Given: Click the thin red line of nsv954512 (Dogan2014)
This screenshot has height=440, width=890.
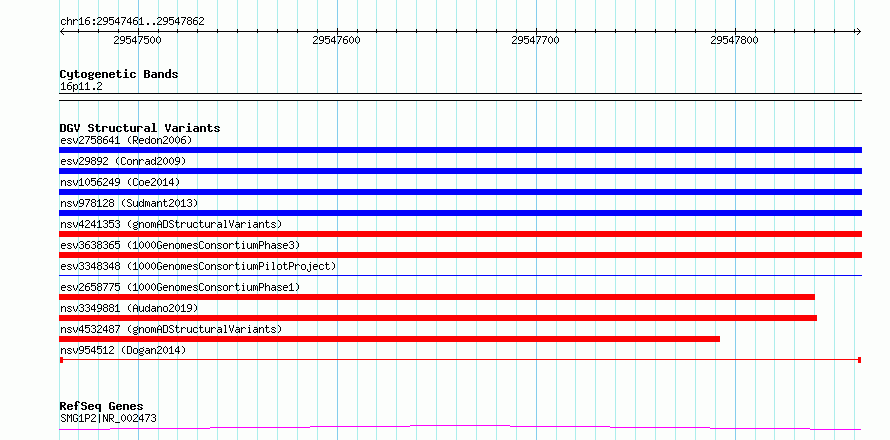Looking at the screenshot, I should [x=460, y=360].
